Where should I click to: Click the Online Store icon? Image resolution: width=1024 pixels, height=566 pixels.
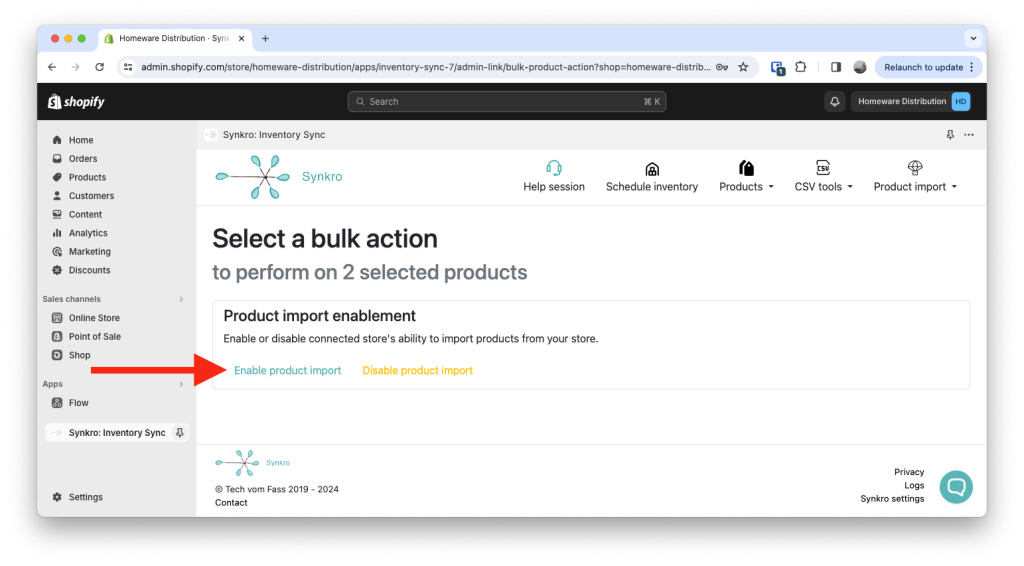[x=57, y=318]
